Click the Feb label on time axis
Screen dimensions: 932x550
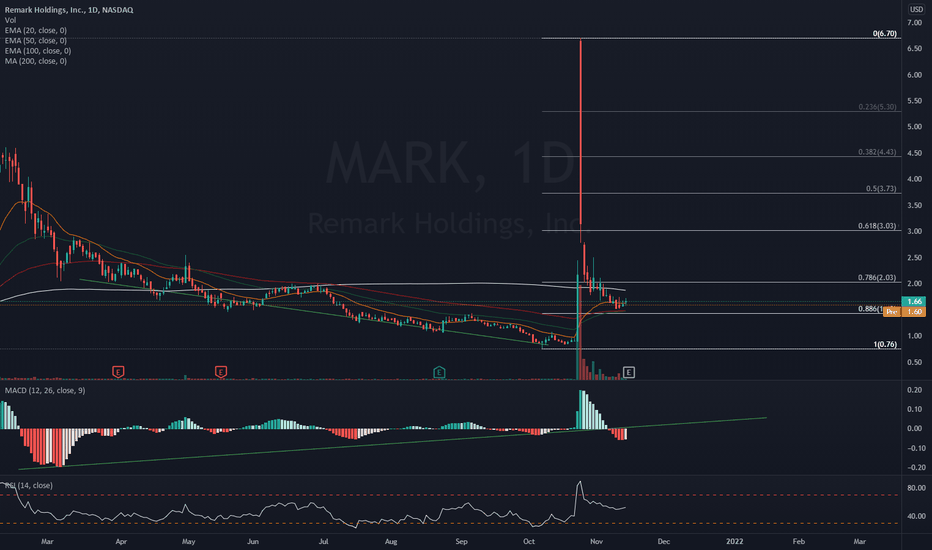pyautogui.click(x=799, y=542)
